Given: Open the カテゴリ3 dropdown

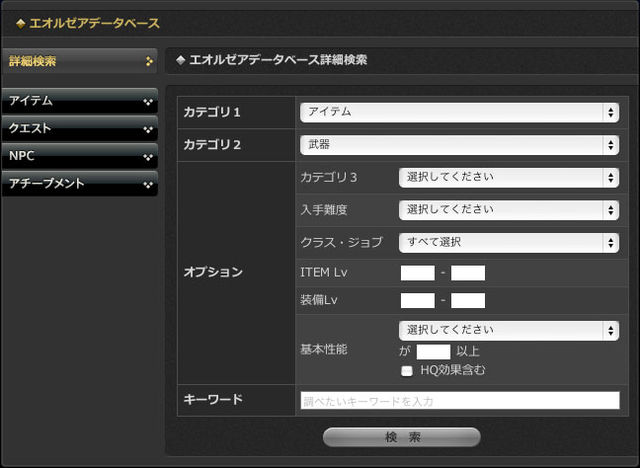Looking at the screenshot, I should click(x=509, y=177).
